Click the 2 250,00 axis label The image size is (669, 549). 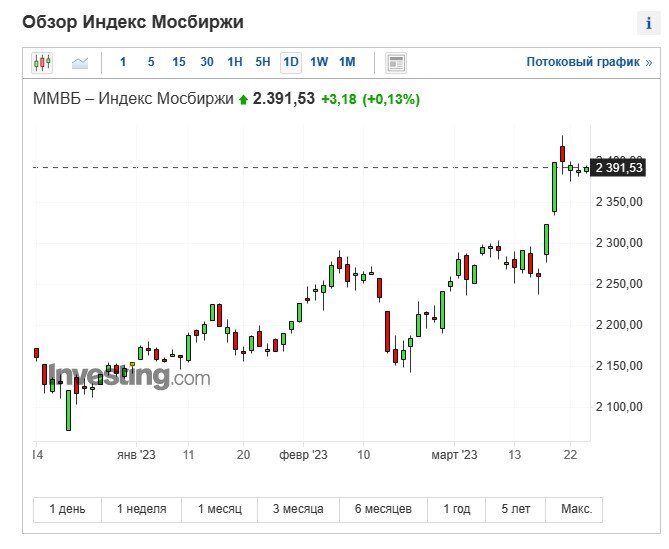(x=619, y=284)
